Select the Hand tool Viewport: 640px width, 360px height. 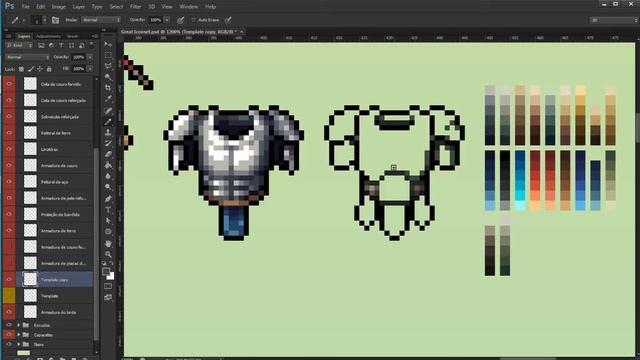click(x=108, y=243)
